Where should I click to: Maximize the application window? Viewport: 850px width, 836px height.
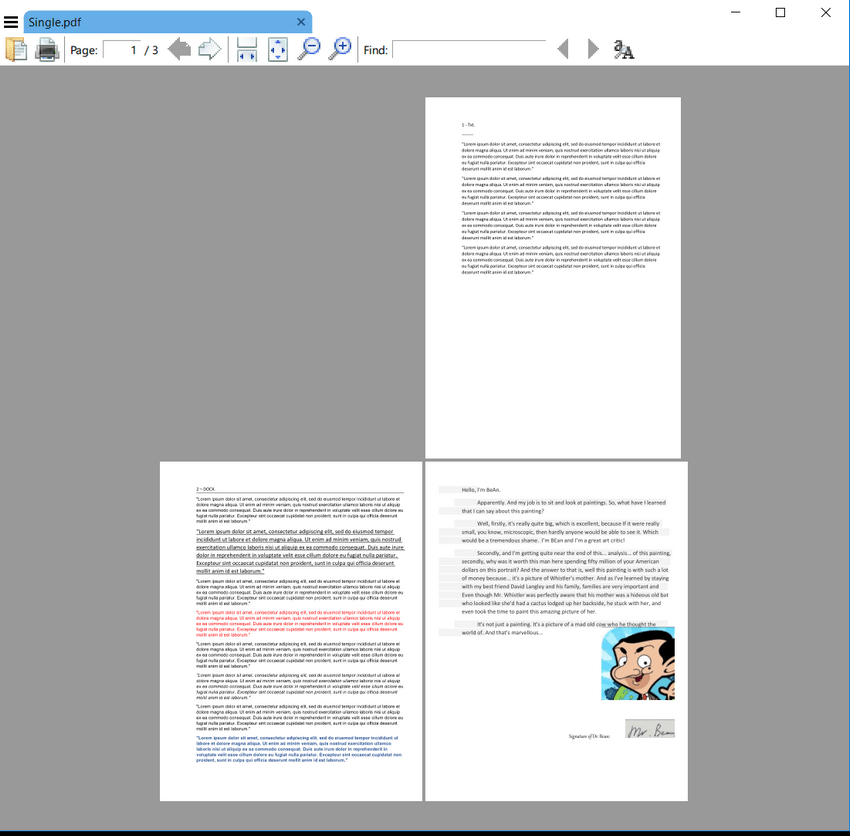pyautogui.click(x=780, y=13)
